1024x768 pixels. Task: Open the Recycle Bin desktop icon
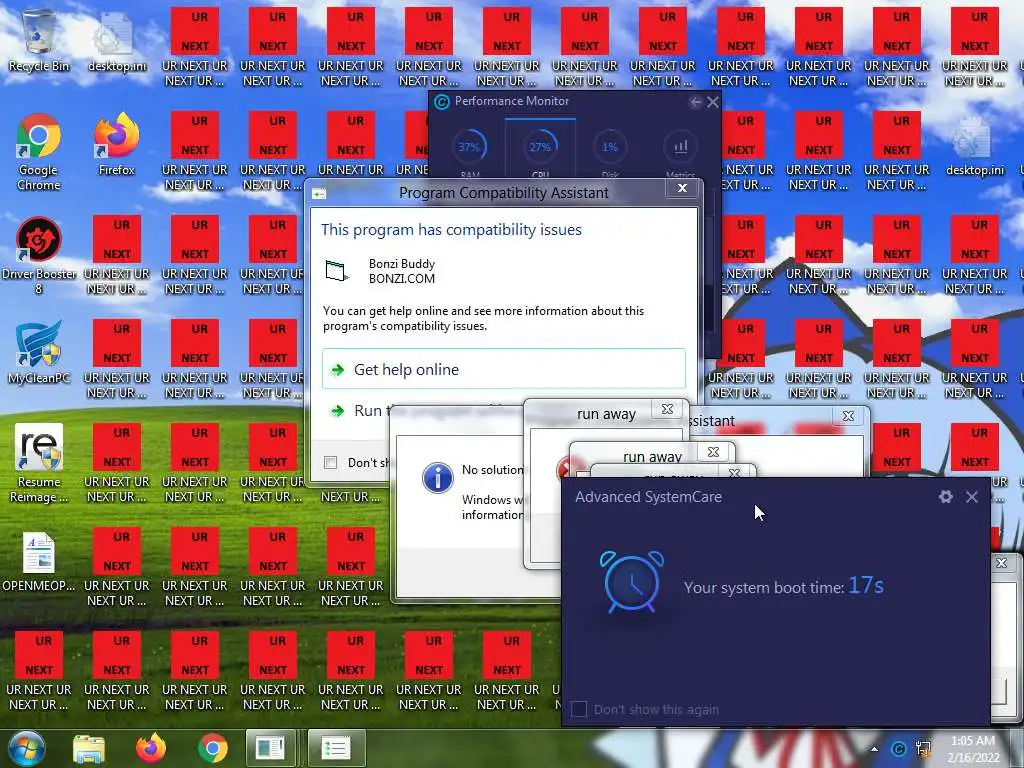point(39,40)
